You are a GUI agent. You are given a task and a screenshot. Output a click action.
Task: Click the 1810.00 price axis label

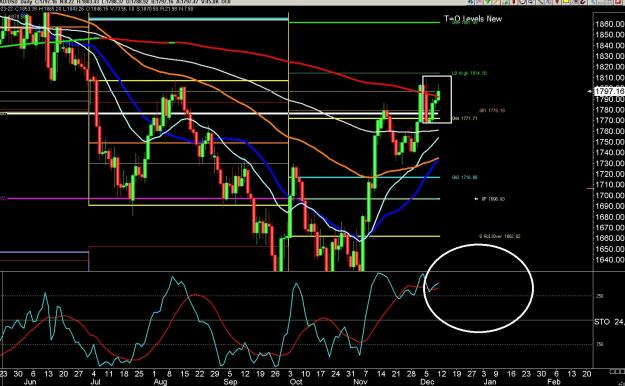[x=609, y=78]
